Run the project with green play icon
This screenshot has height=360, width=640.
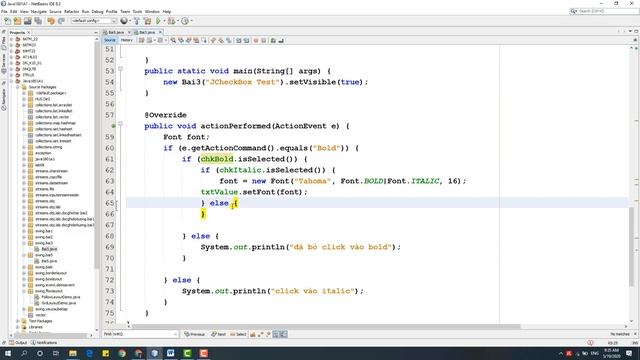tap(158, 21)
